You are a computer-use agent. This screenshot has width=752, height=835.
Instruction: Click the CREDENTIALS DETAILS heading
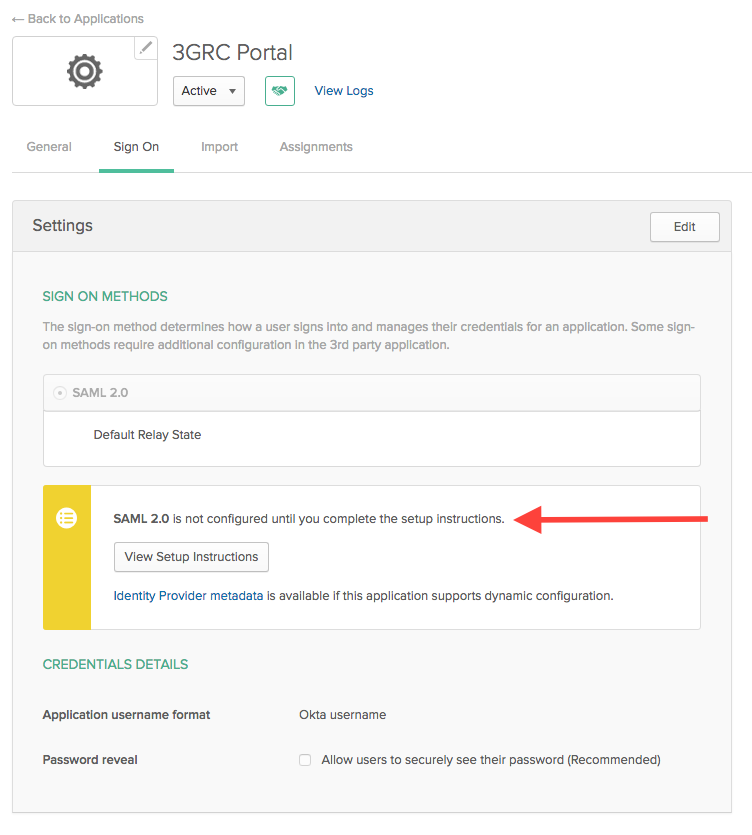coord(116,665)
